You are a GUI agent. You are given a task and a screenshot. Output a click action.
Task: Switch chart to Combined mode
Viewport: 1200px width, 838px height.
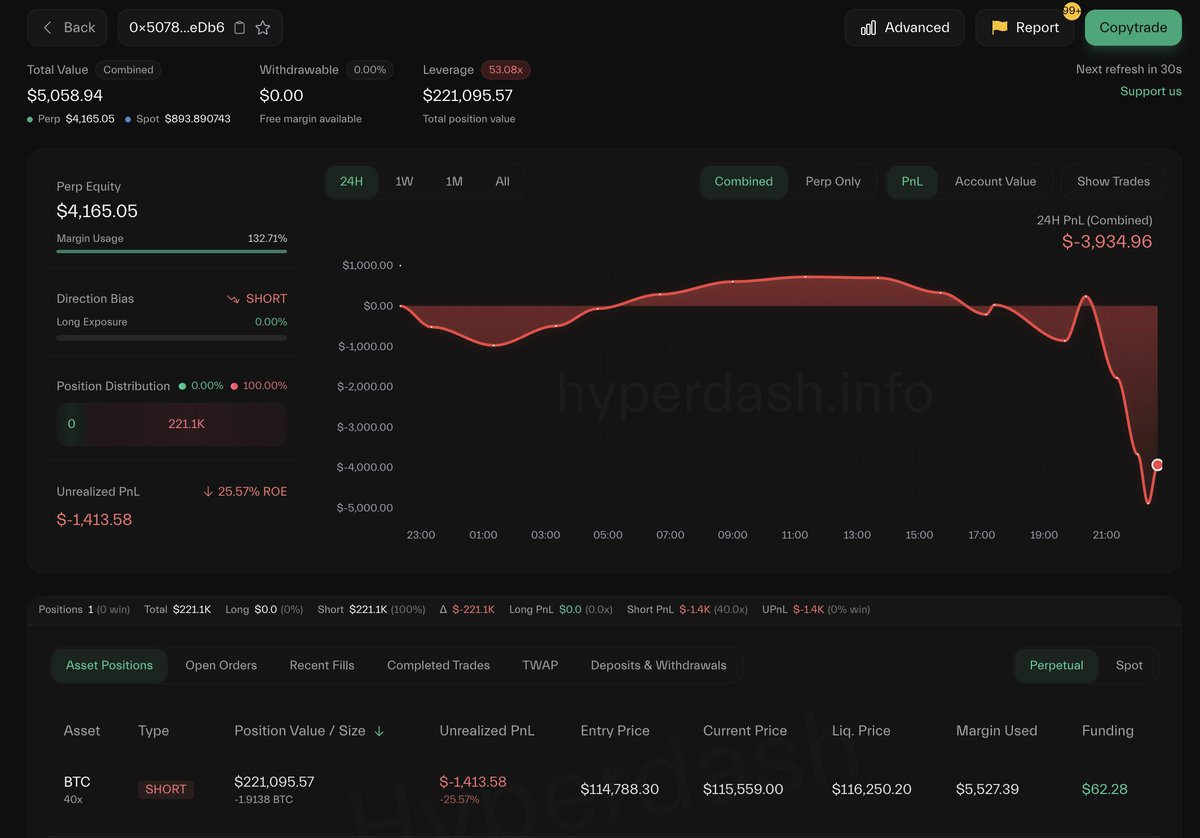pos(744,182)
